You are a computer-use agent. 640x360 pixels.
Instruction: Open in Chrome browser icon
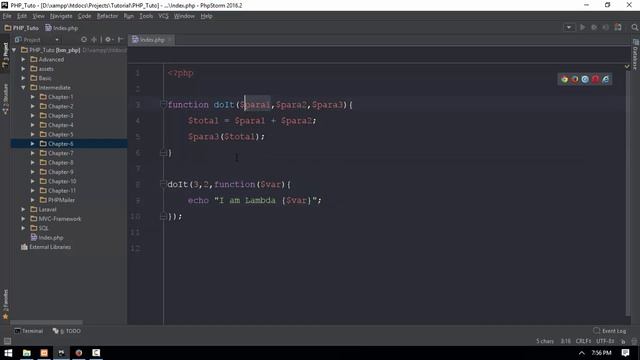pos(564,79)
